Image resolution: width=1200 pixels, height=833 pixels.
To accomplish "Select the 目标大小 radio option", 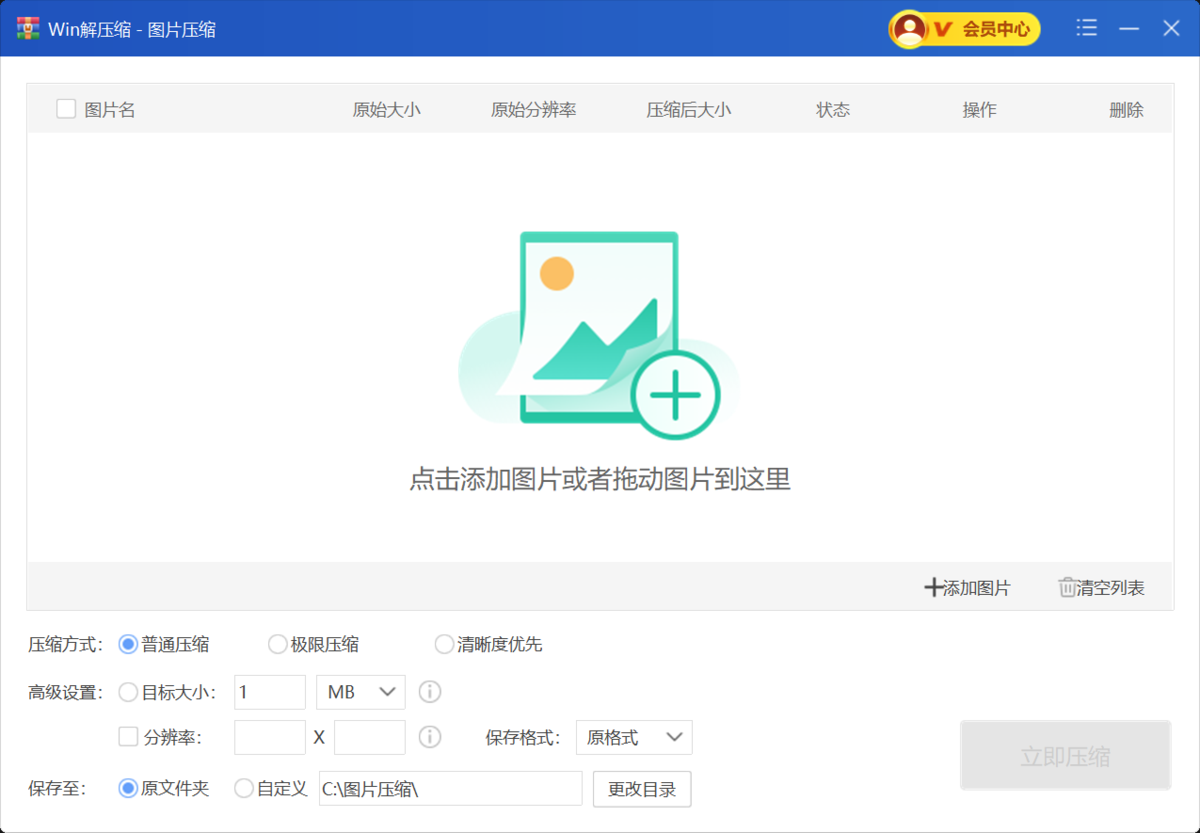I will (129, 692).
